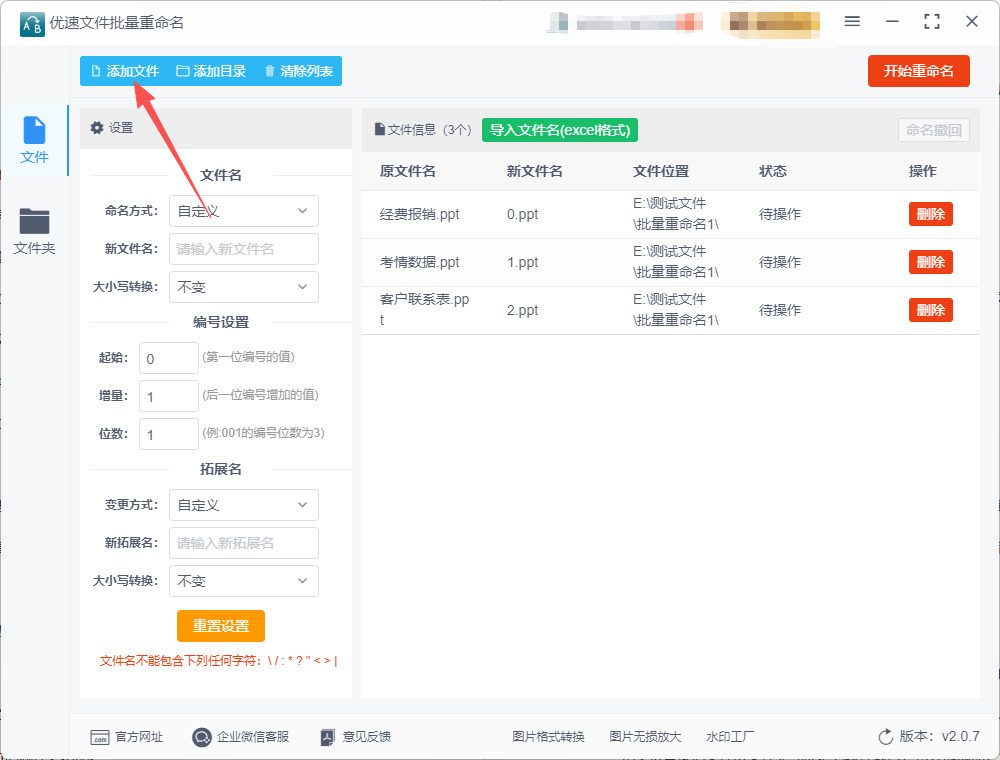Delete the 客户联系表.ppt row

tap(930, 310)
